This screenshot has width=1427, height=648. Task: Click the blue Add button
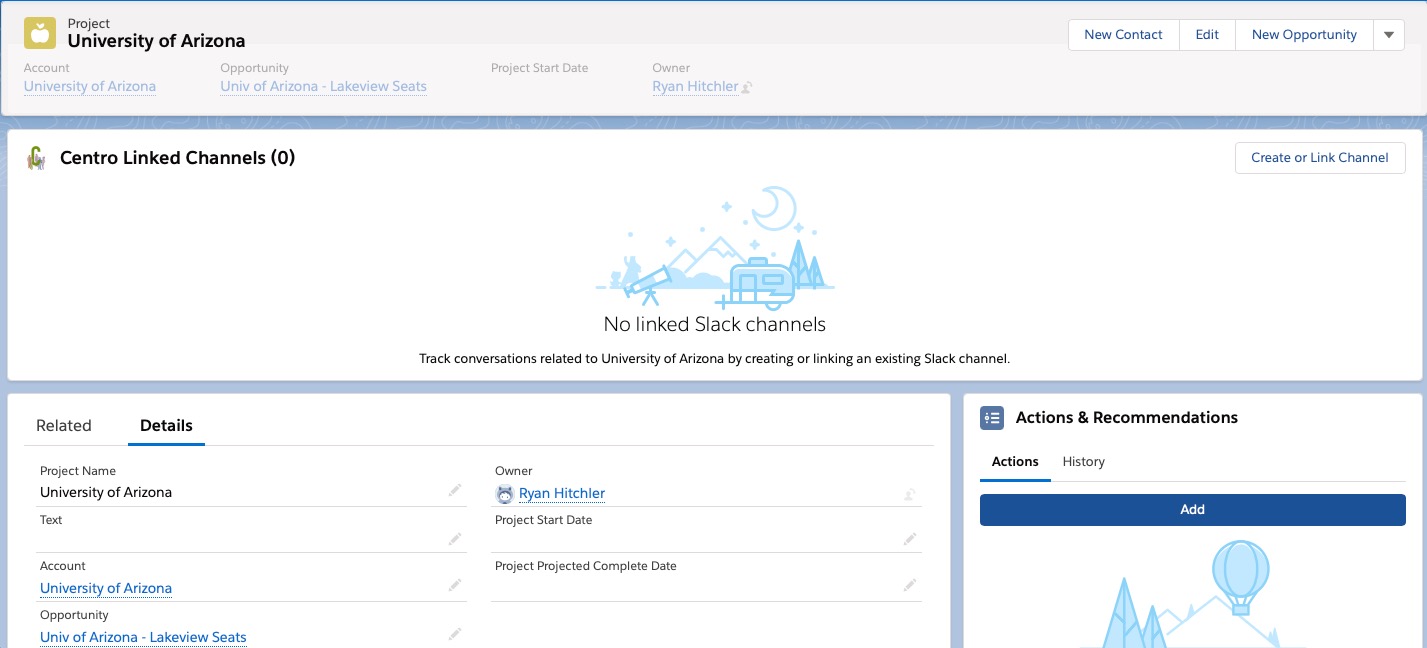point(1192,509)
